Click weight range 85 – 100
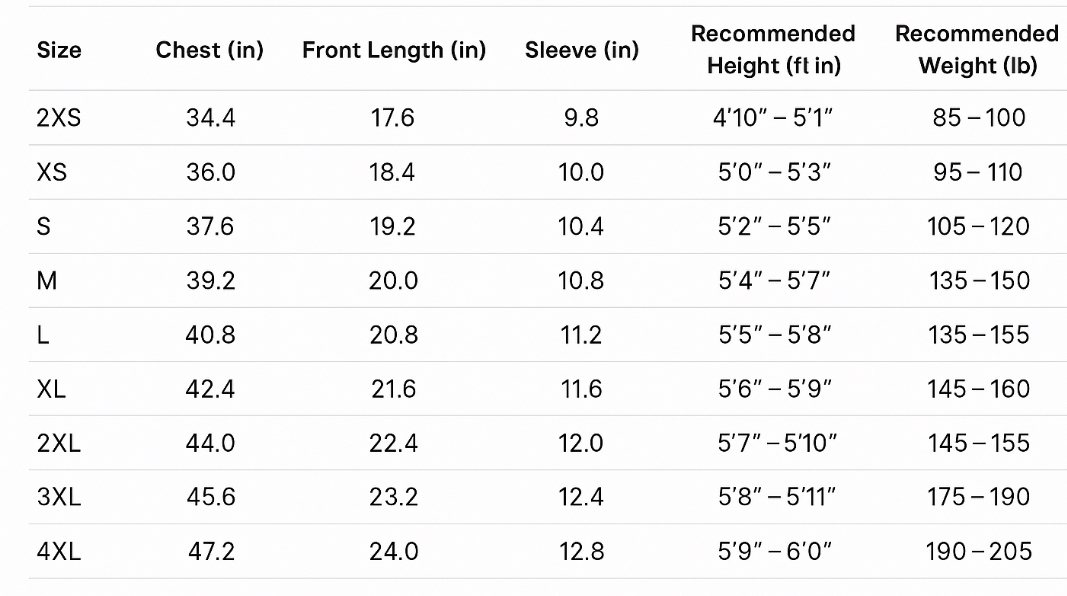This screenshot has height=596, width=1067. point(977,118)
